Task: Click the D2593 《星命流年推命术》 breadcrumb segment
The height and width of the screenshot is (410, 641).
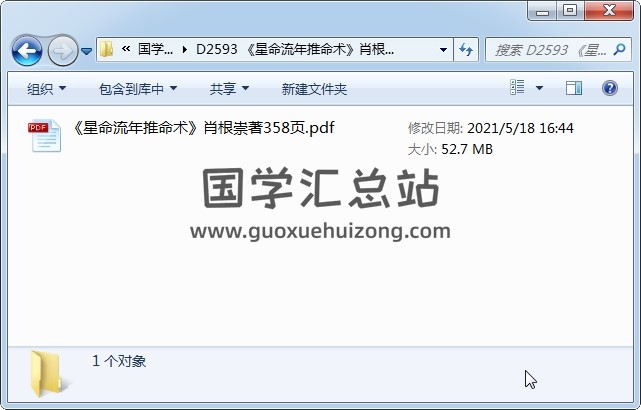Action: click(x=295, y=49)
